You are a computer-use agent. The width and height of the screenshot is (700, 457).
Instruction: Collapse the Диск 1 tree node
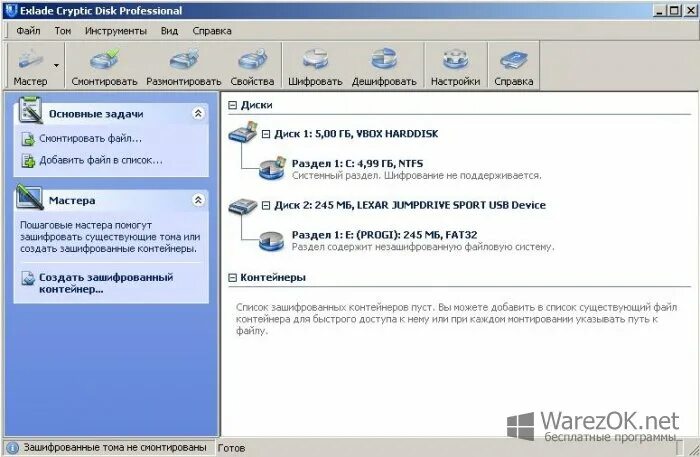[x=266, y=134]
